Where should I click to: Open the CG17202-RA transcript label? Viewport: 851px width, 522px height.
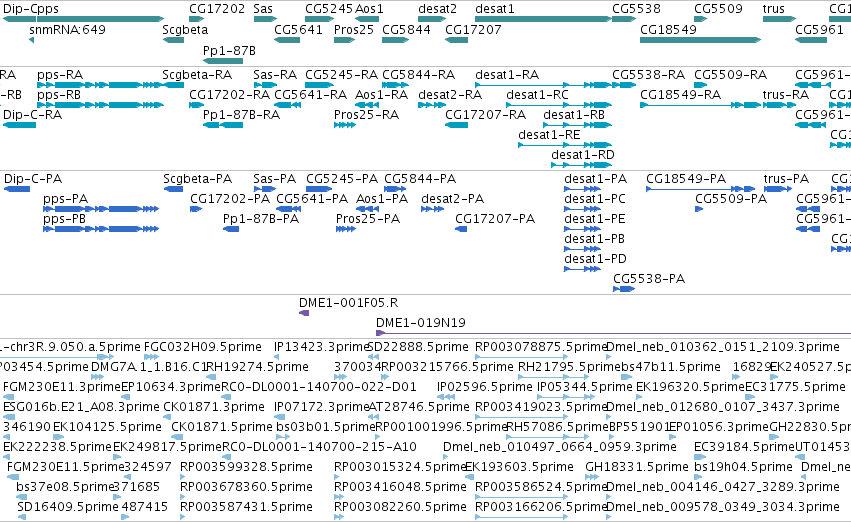[230, 95]
